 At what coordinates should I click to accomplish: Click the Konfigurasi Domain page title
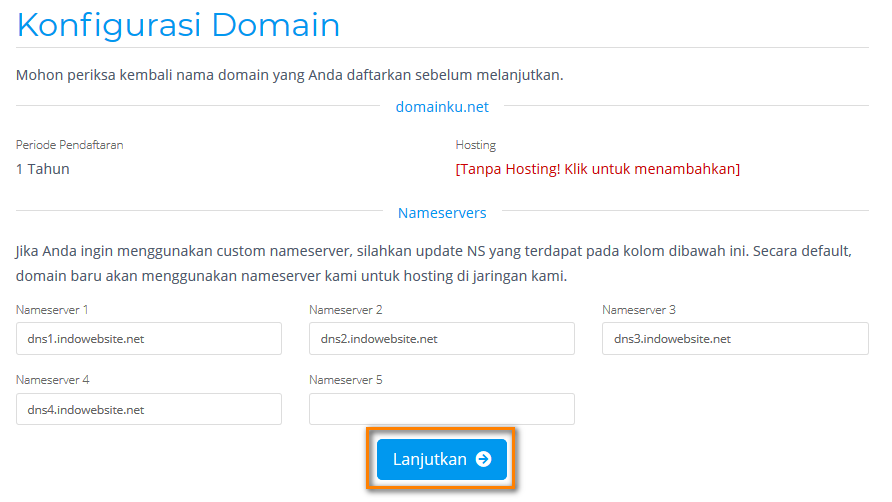(178, 25)
